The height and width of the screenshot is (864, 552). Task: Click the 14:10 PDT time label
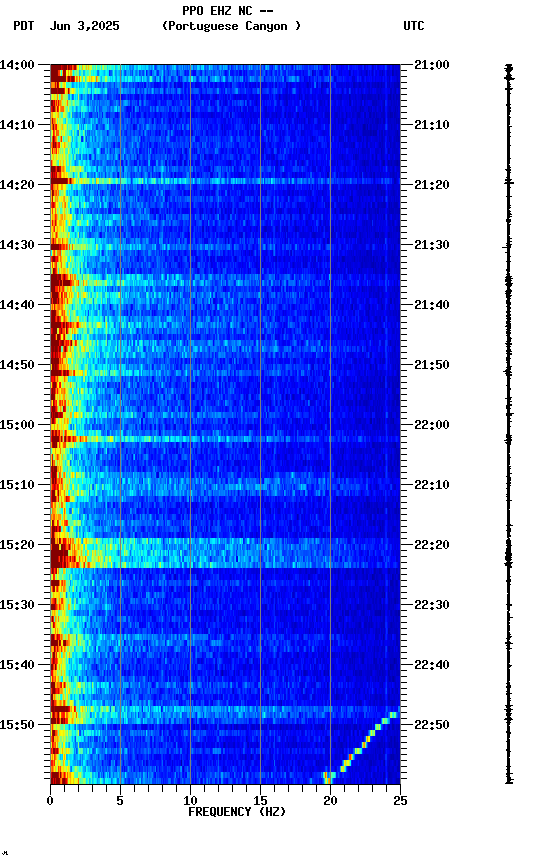click(x=17, y=125)
